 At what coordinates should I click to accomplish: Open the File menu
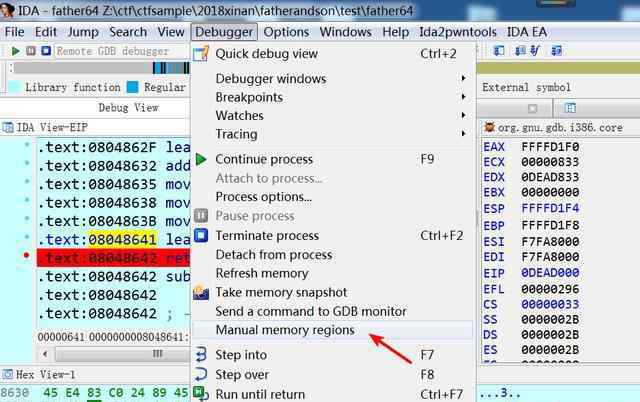pos(15,32)
